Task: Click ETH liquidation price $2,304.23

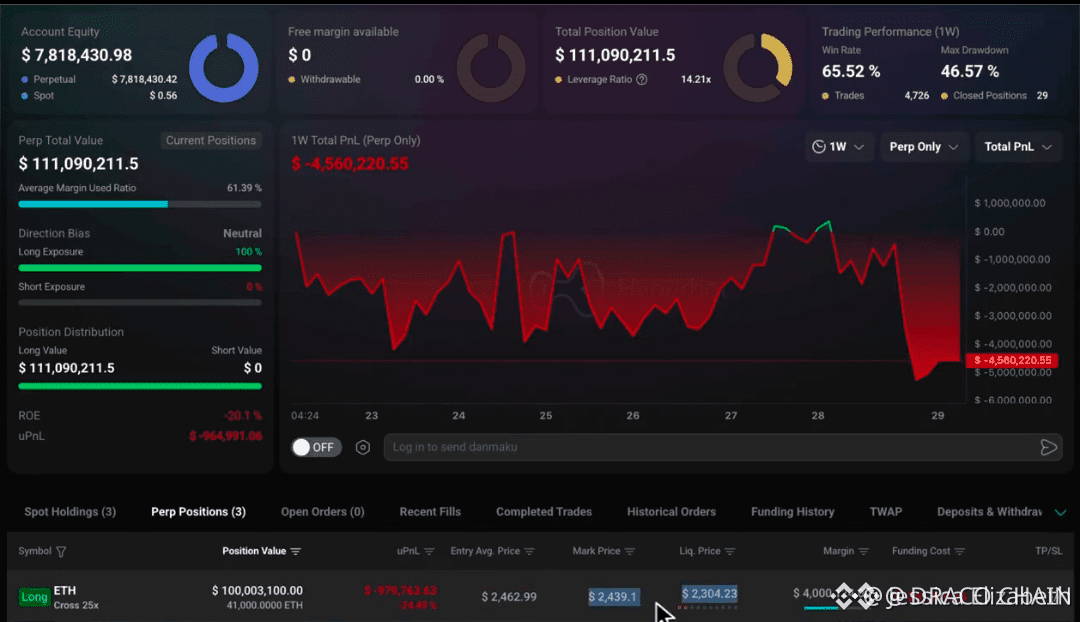Action: point(709,593)
